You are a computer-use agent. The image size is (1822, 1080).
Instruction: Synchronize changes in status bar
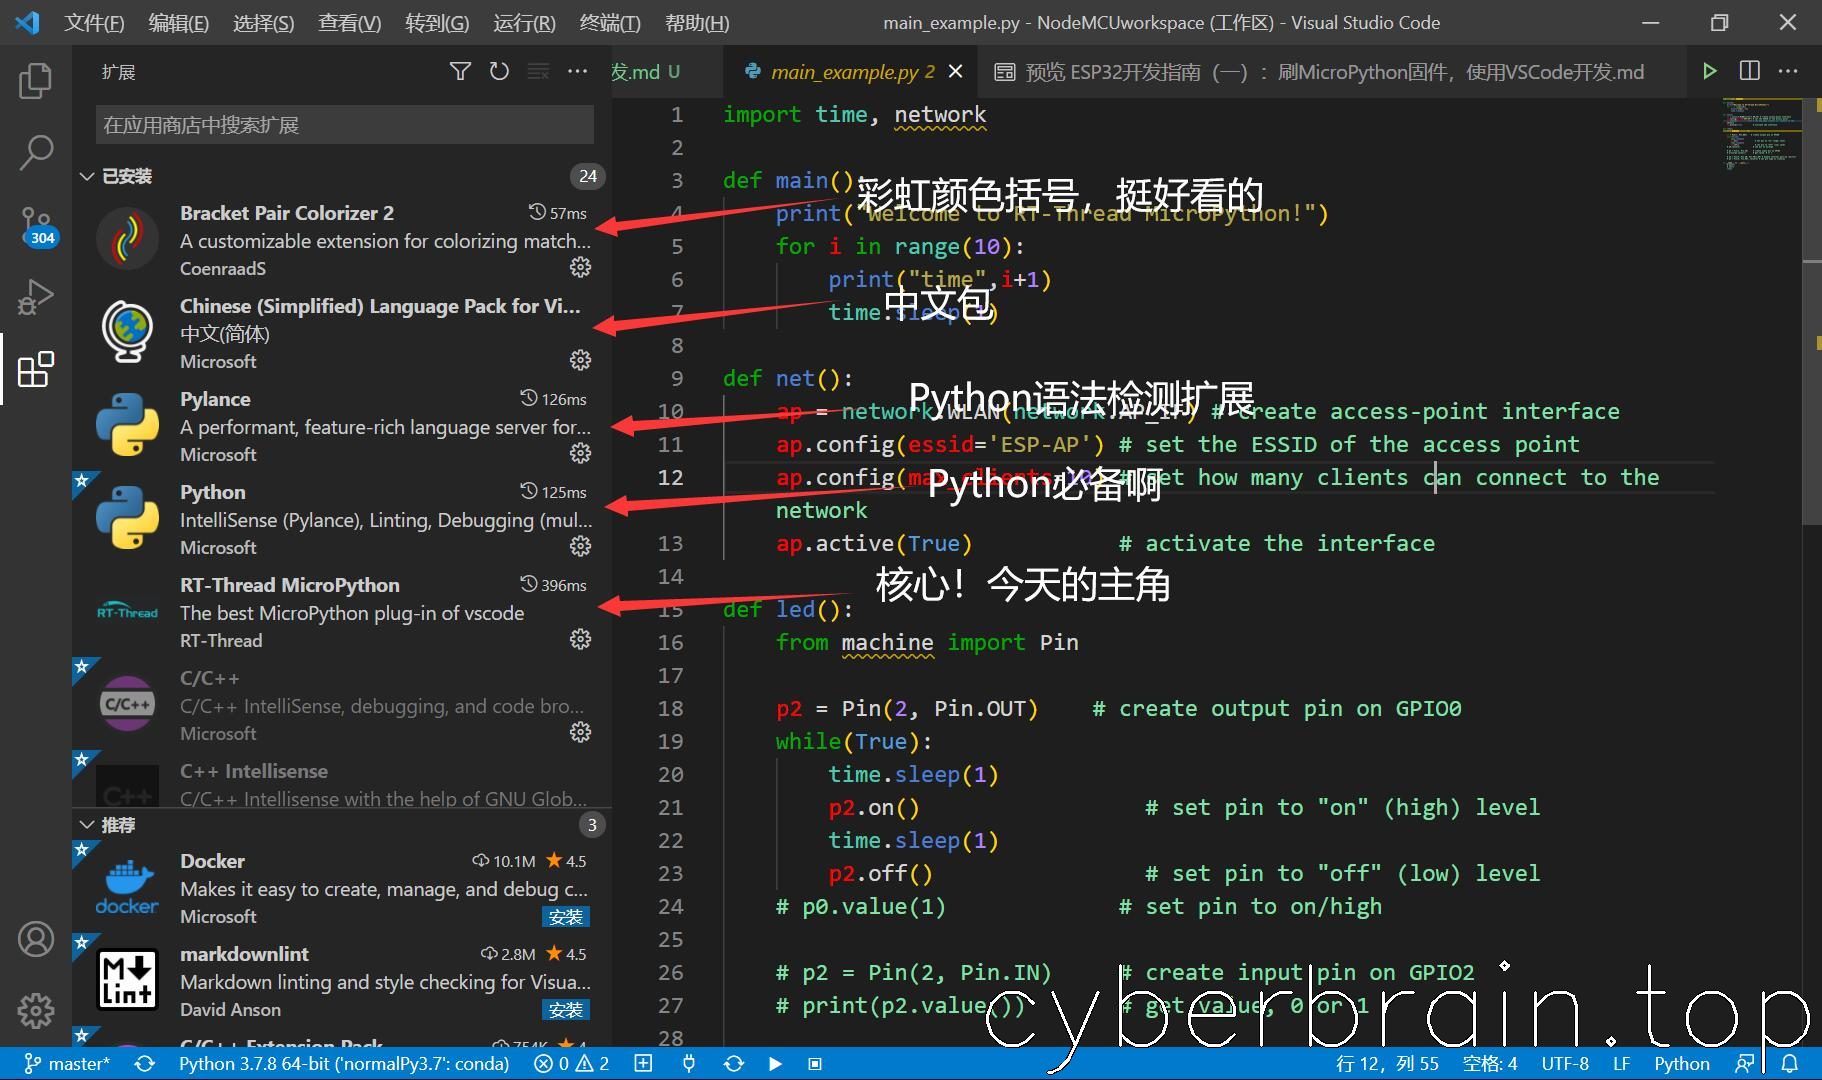pos(145,1063)
